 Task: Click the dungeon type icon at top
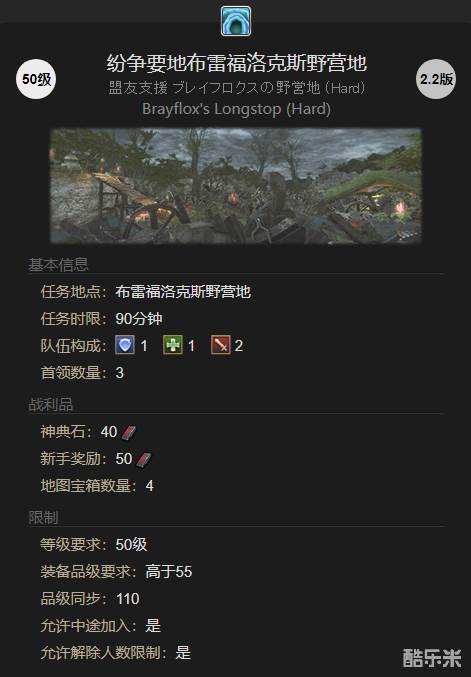(236, 21)
